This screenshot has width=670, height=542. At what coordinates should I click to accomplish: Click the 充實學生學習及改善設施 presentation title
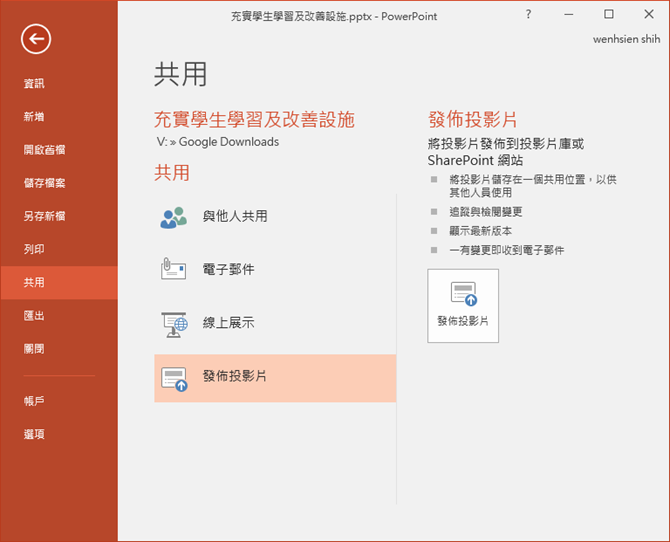click(254, 119)
